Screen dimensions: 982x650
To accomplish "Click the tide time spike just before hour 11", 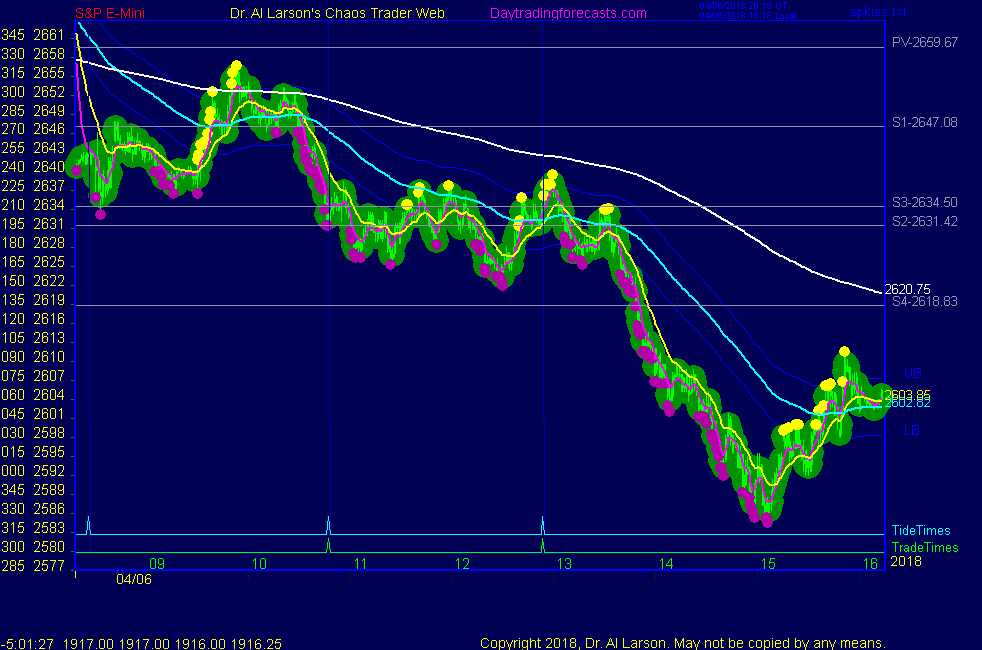I will [328, 524].
